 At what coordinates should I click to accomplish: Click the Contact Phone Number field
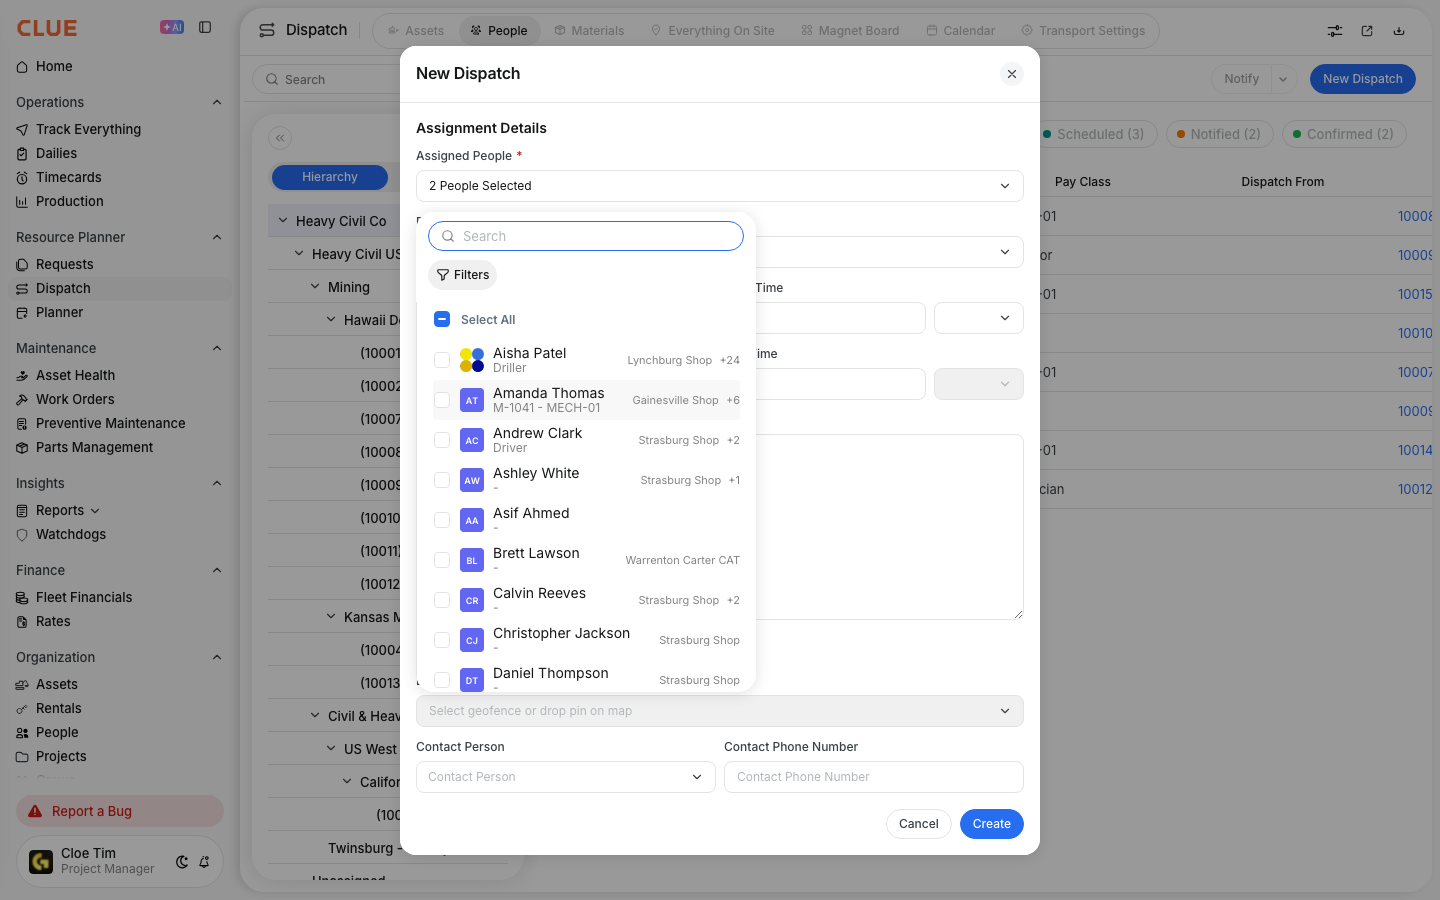coord(874,777)
